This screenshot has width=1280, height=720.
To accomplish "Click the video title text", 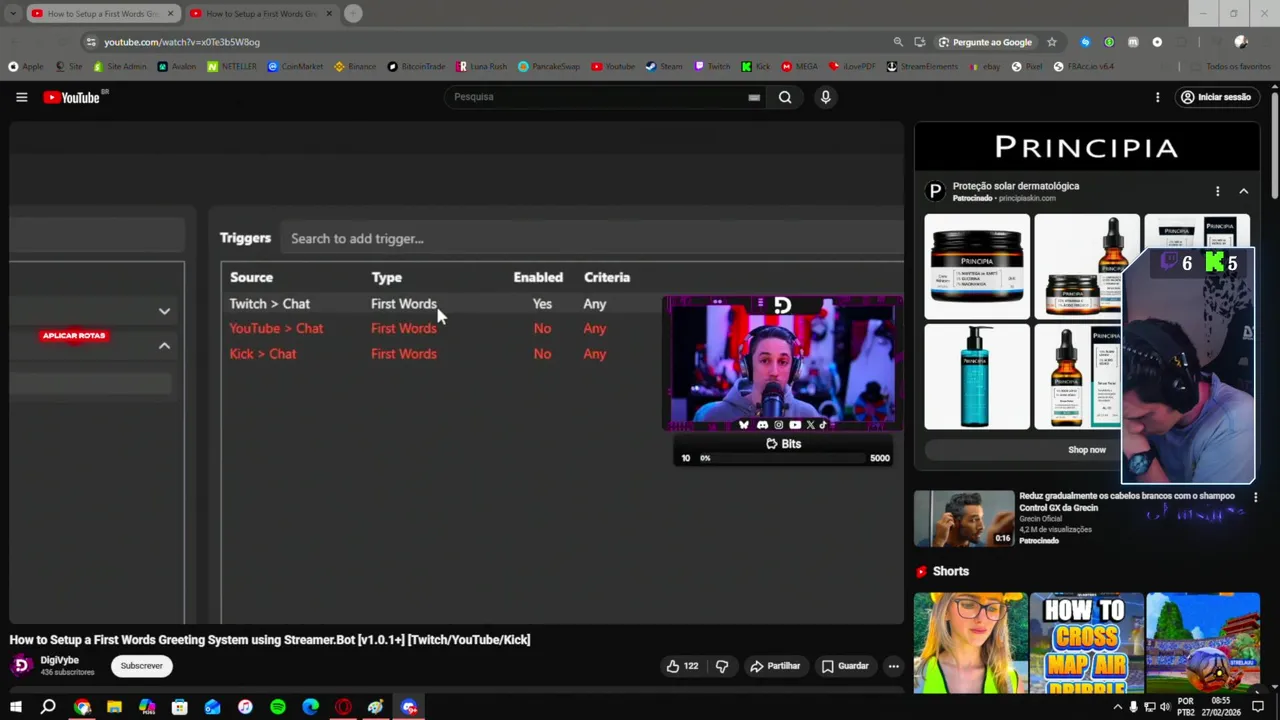I will [270, 640].
